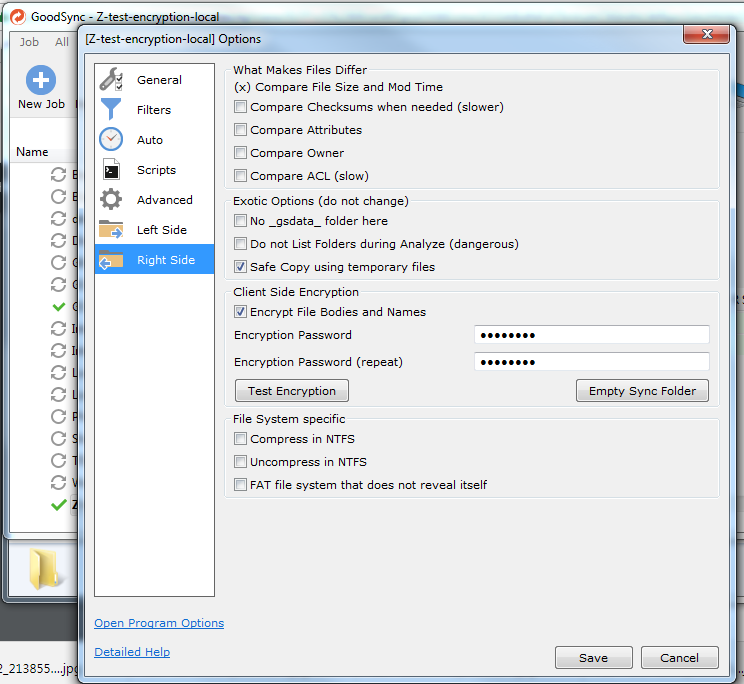Enable Compare Owner checkbox
The height and width of the screenshot is (684, 744).
(240, 153)
